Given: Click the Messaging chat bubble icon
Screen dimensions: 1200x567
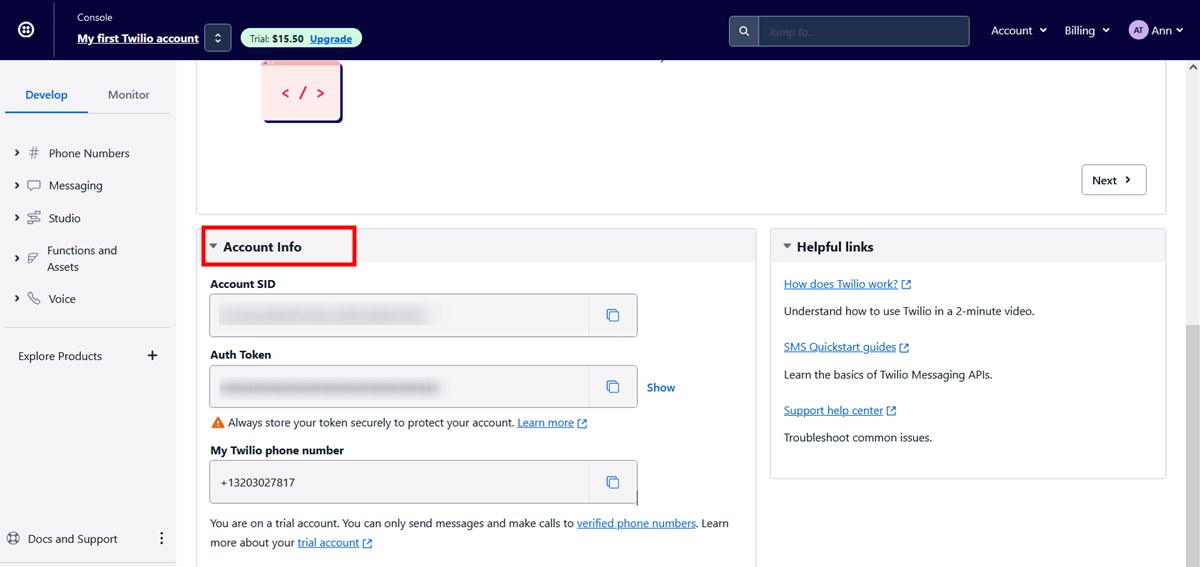Looking at the screenshot, I should (x=34, y=185).
